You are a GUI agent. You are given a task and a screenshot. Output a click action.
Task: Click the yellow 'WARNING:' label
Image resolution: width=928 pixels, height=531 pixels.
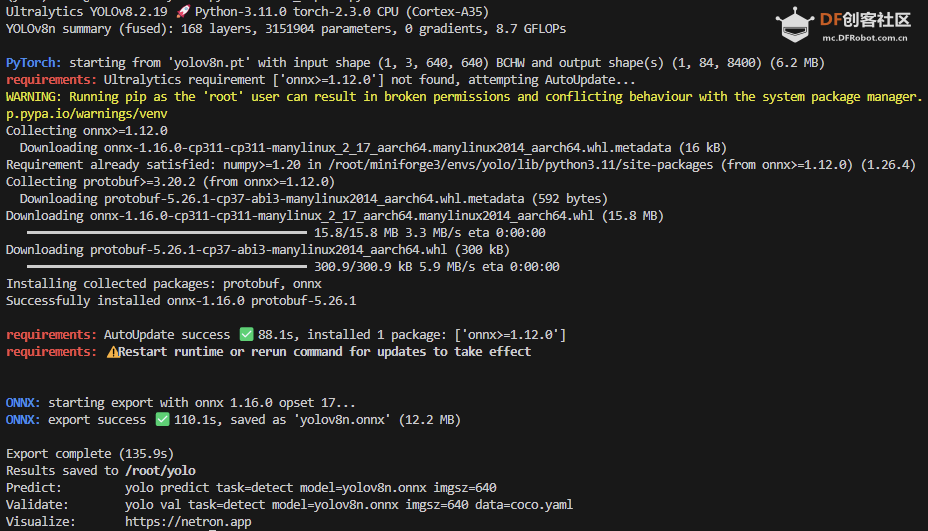34,96
